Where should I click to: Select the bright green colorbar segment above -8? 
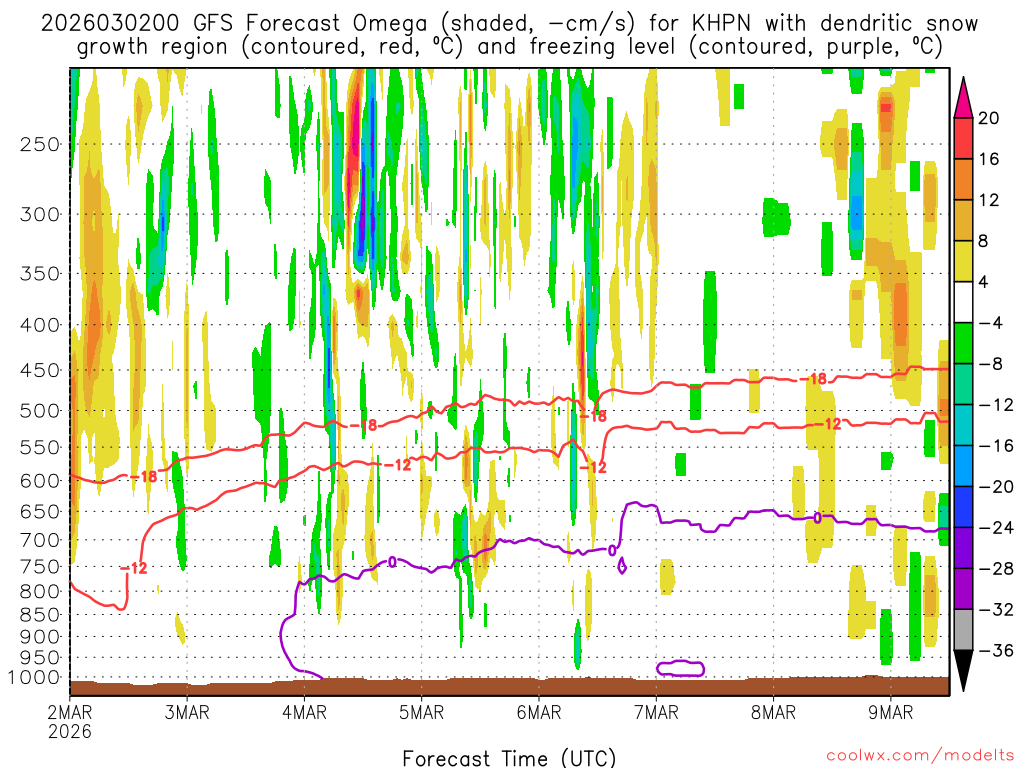pos(964,343)
